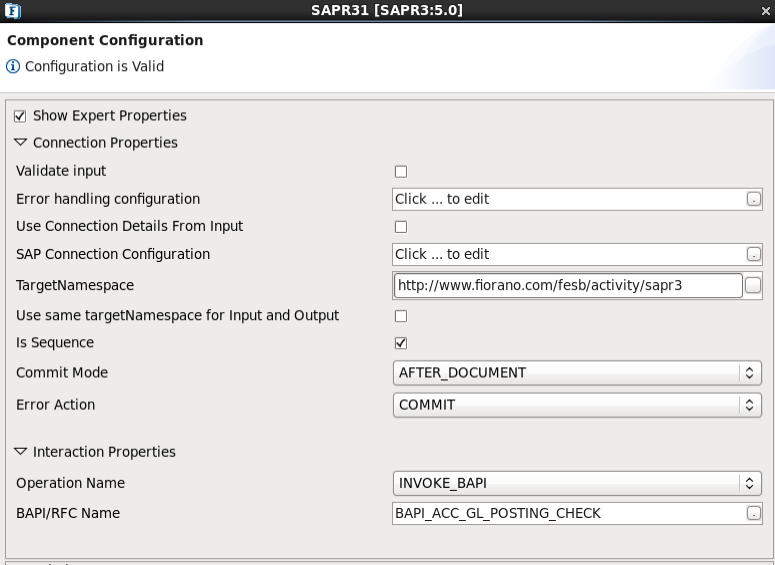Click the Validate input label

pos(61,171)
